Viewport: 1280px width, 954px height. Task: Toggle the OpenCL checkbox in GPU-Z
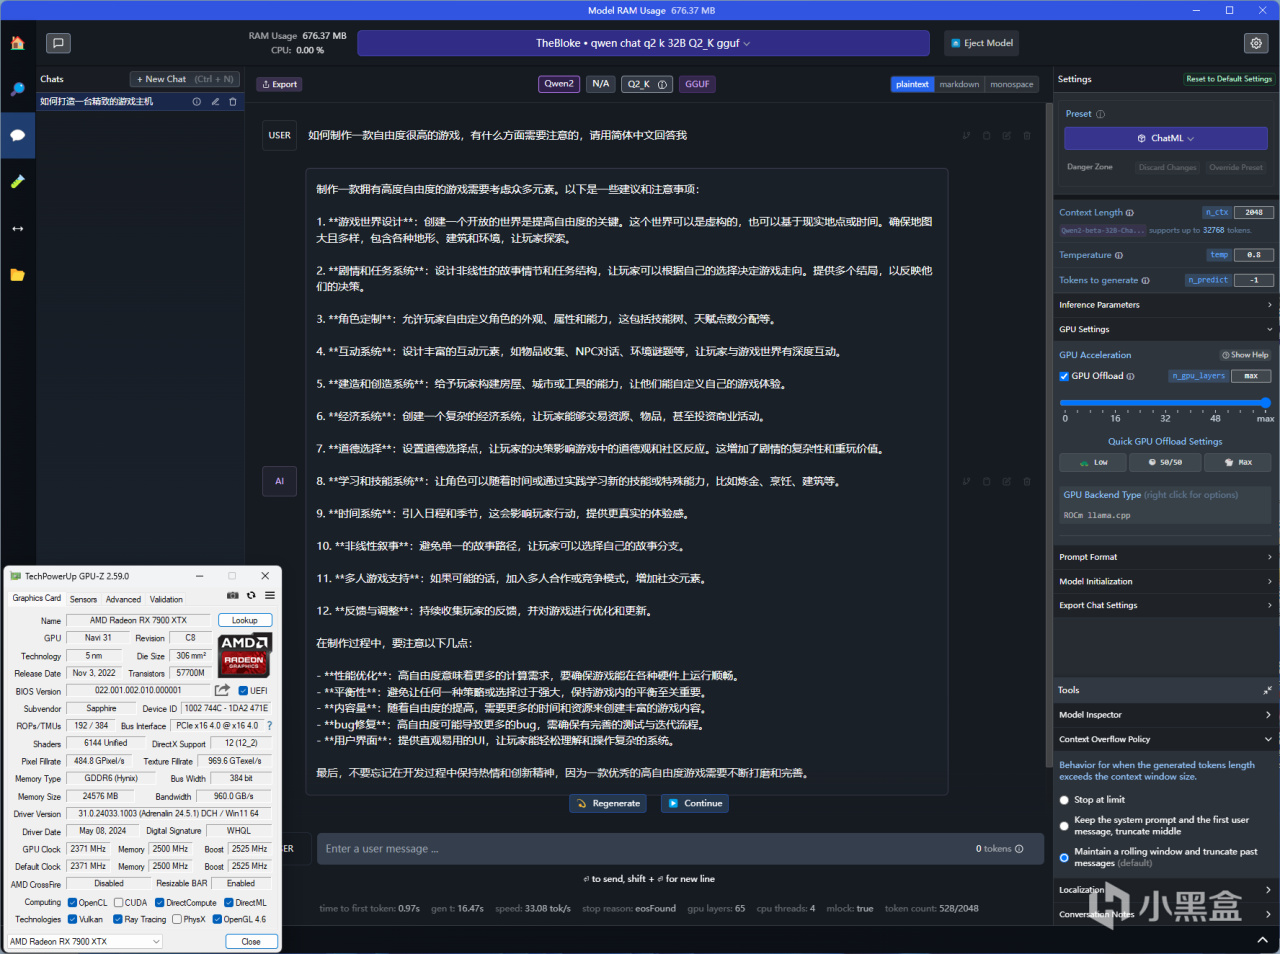click(x=72, y=903)
